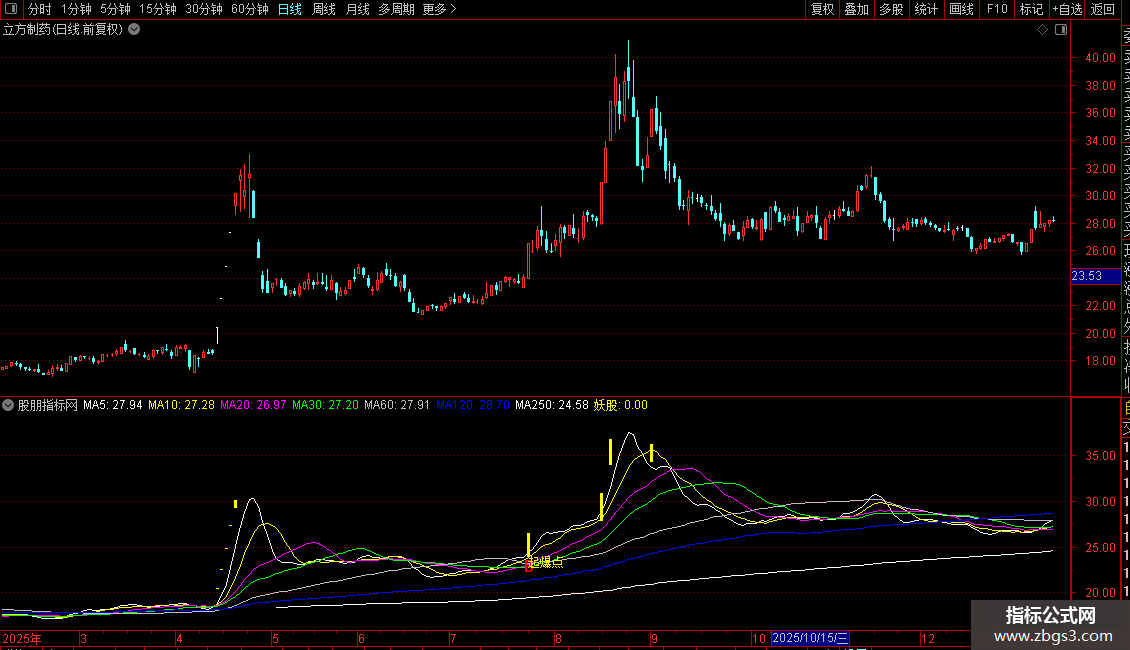Select the 5分钟 period tab
The width and height of the screenshot is (1130, 650).
point(115,9)
